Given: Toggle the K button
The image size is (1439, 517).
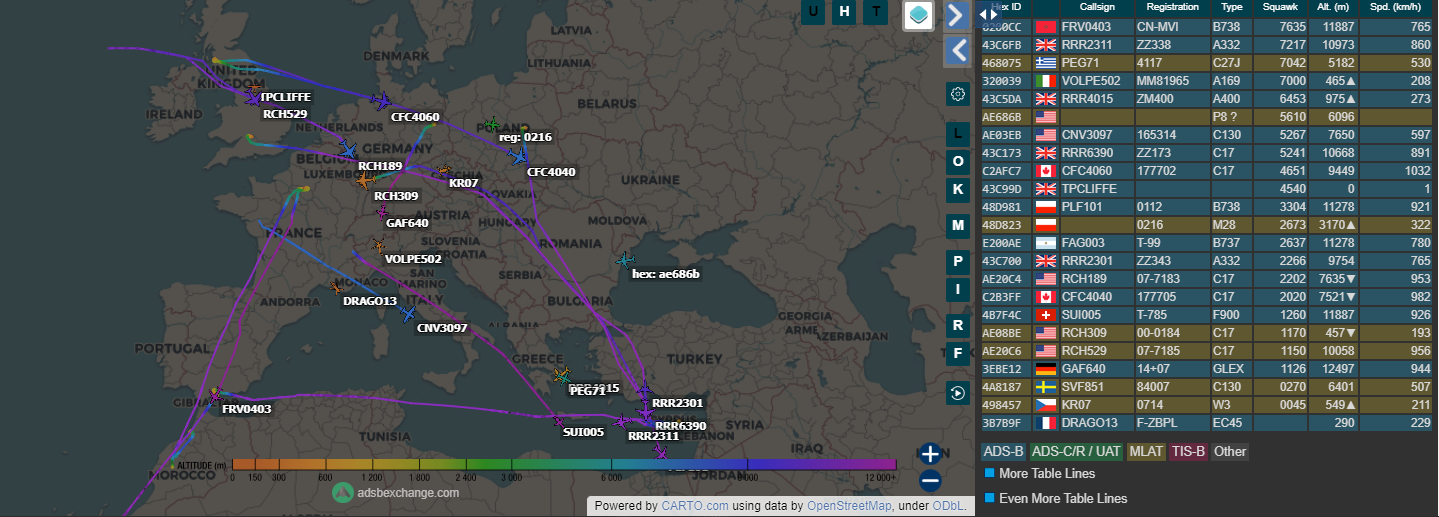Looking at the screenshot, I should coord(958,189).
